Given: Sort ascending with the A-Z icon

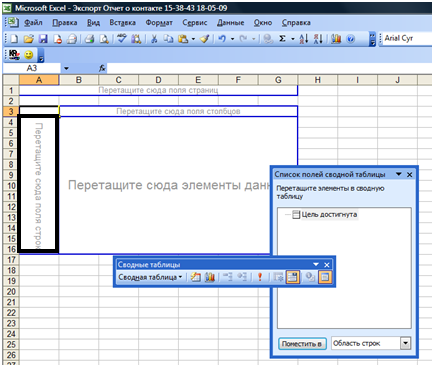Looking at the screenshot, I should click(x=303, y=39).
